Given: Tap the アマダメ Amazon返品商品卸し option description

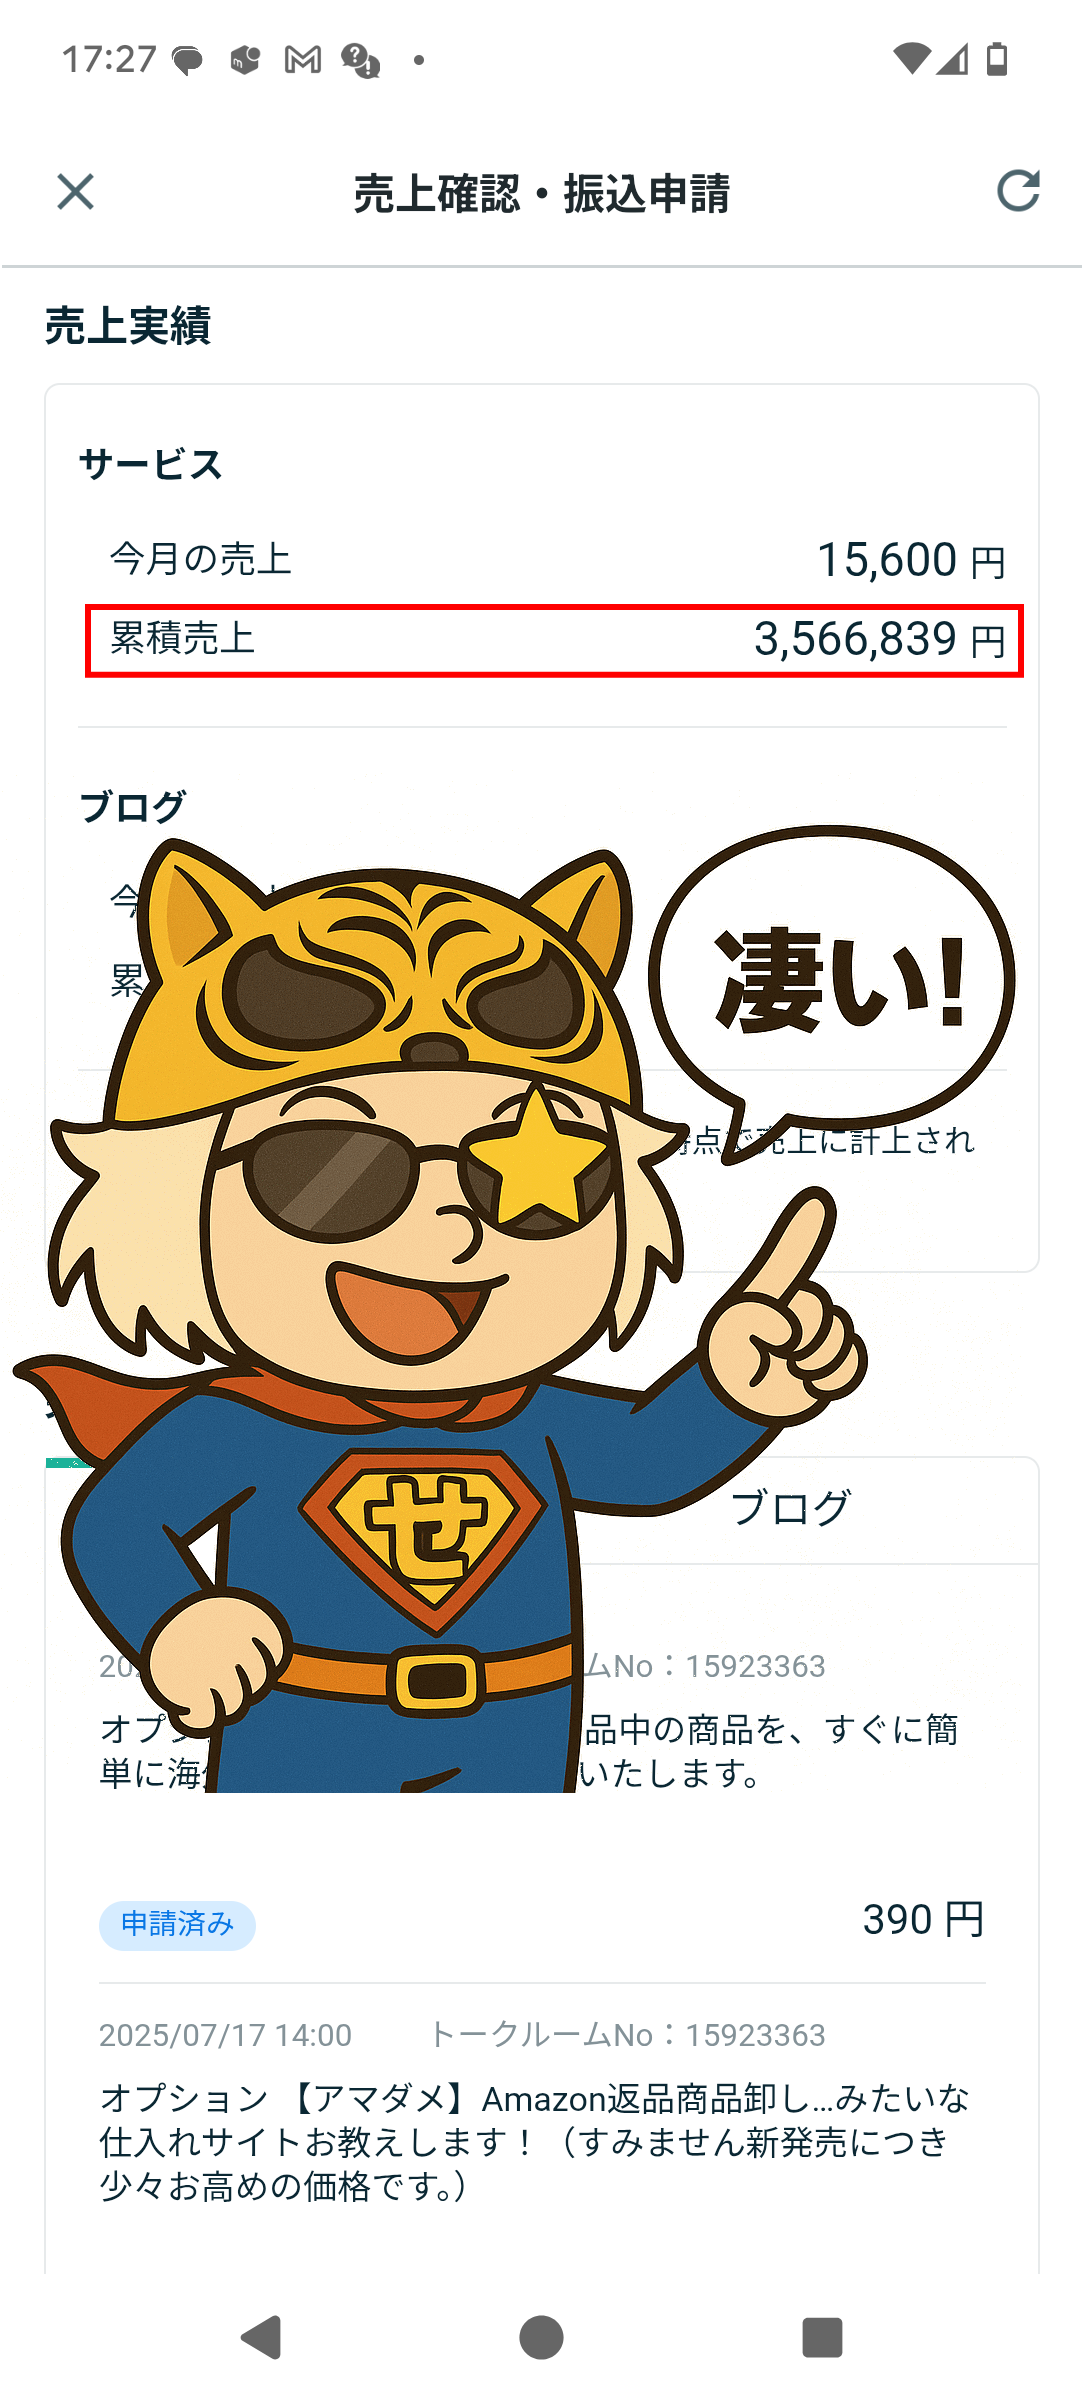Looking at the screenshot, I should tap(534, 2142).
